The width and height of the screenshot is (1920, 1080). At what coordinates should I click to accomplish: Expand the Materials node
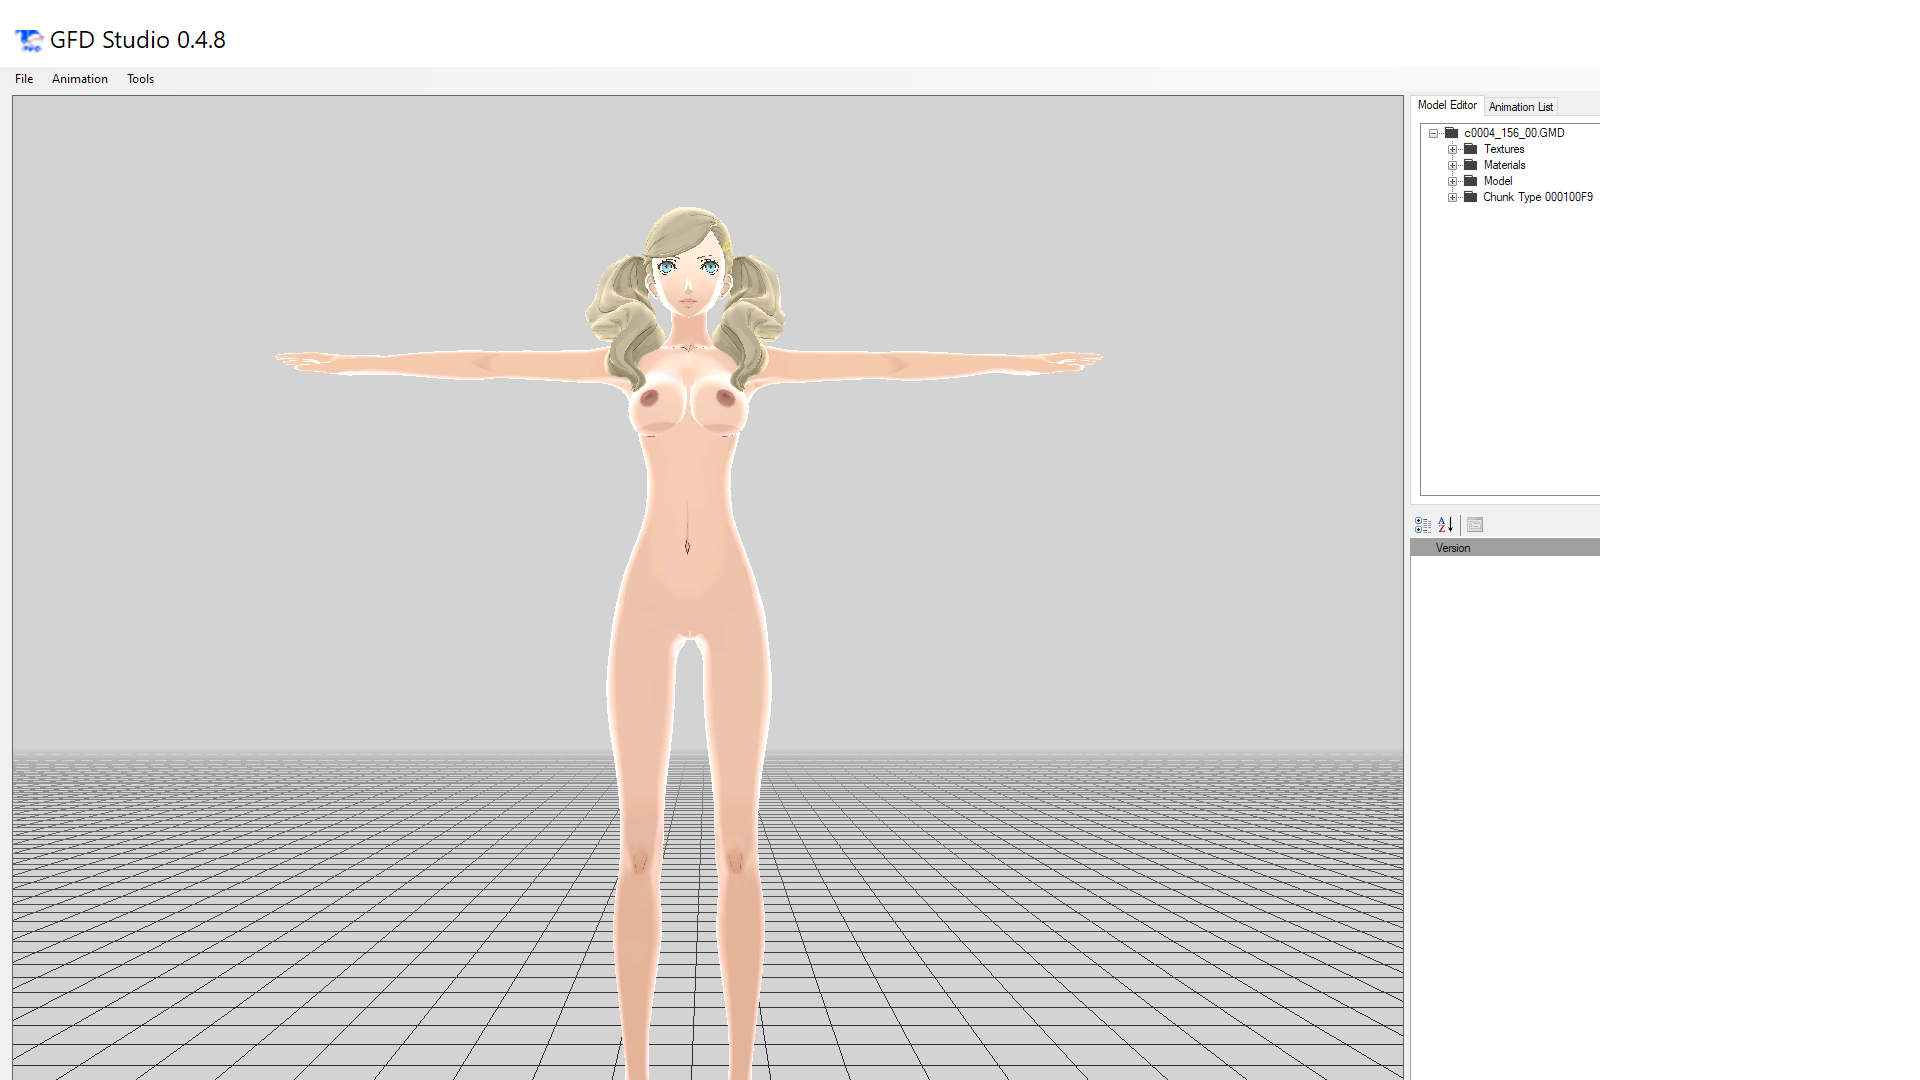click(1453, 165)
